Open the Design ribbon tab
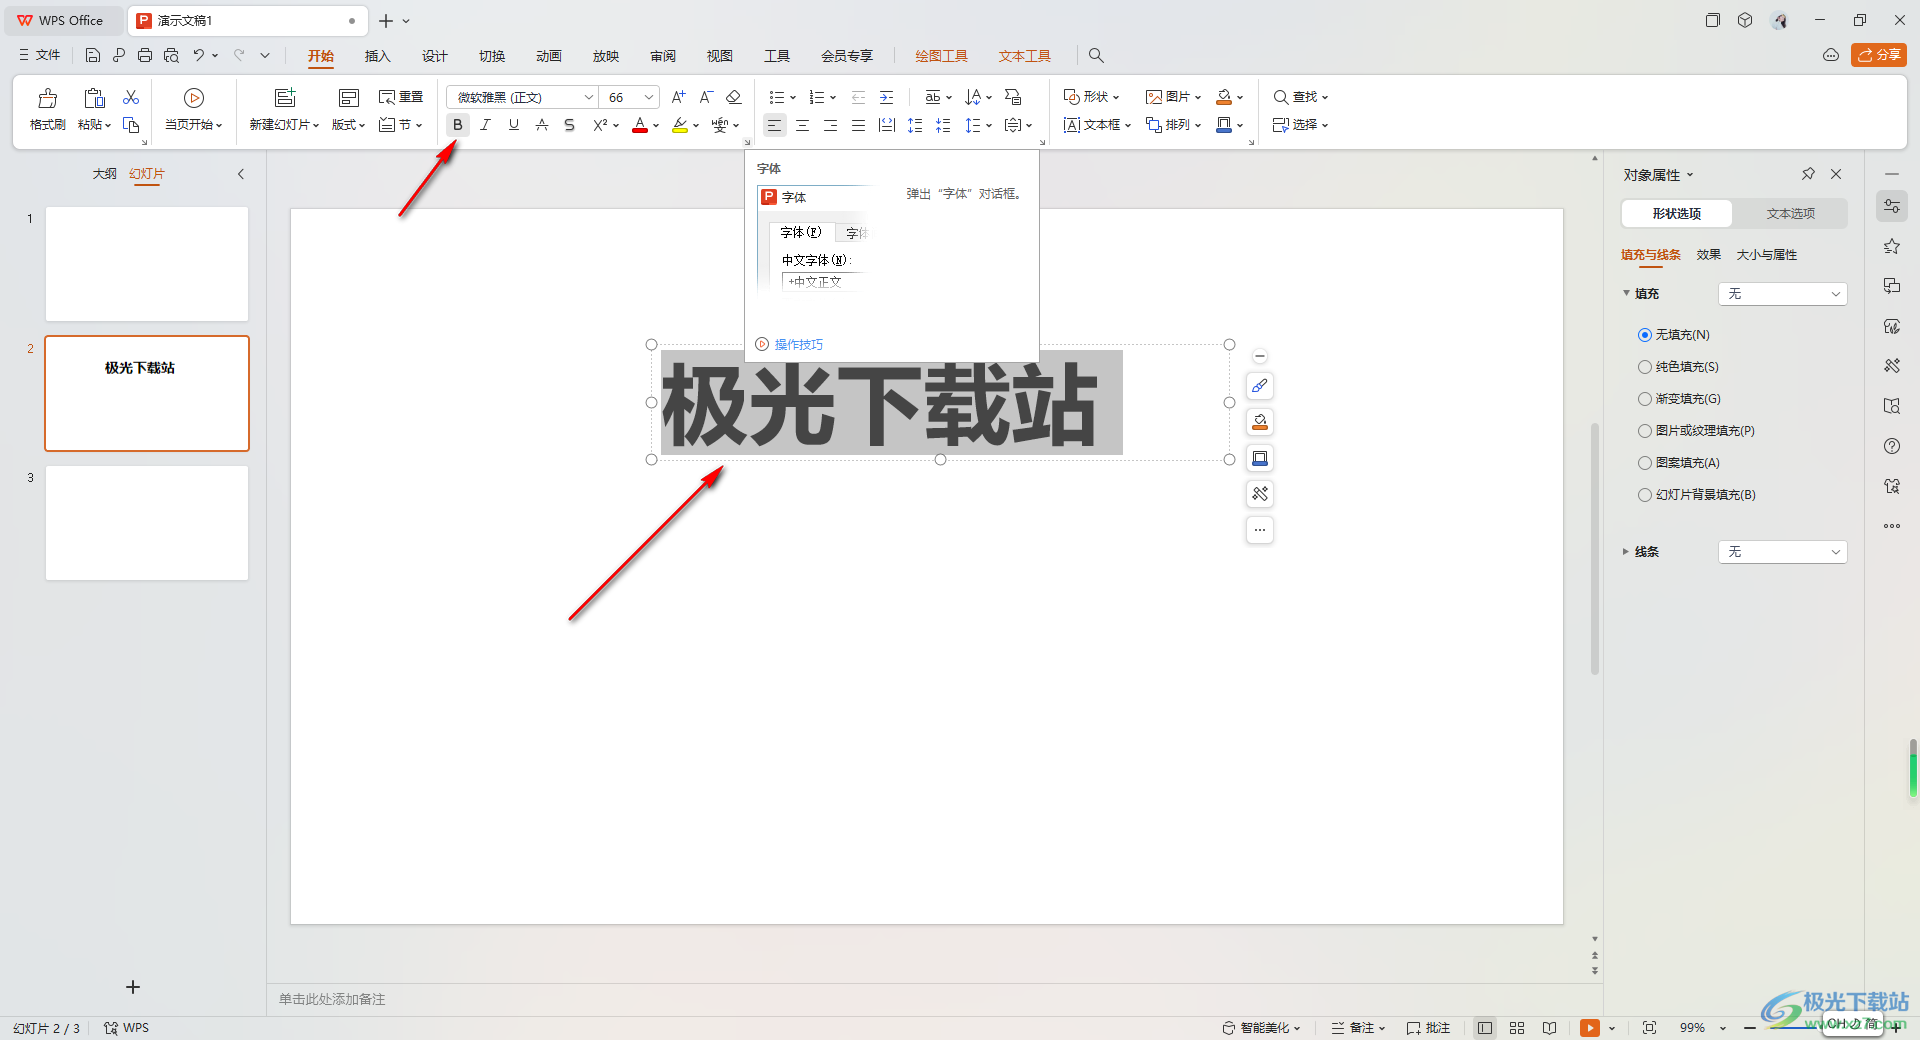 (x=434, y=56)
